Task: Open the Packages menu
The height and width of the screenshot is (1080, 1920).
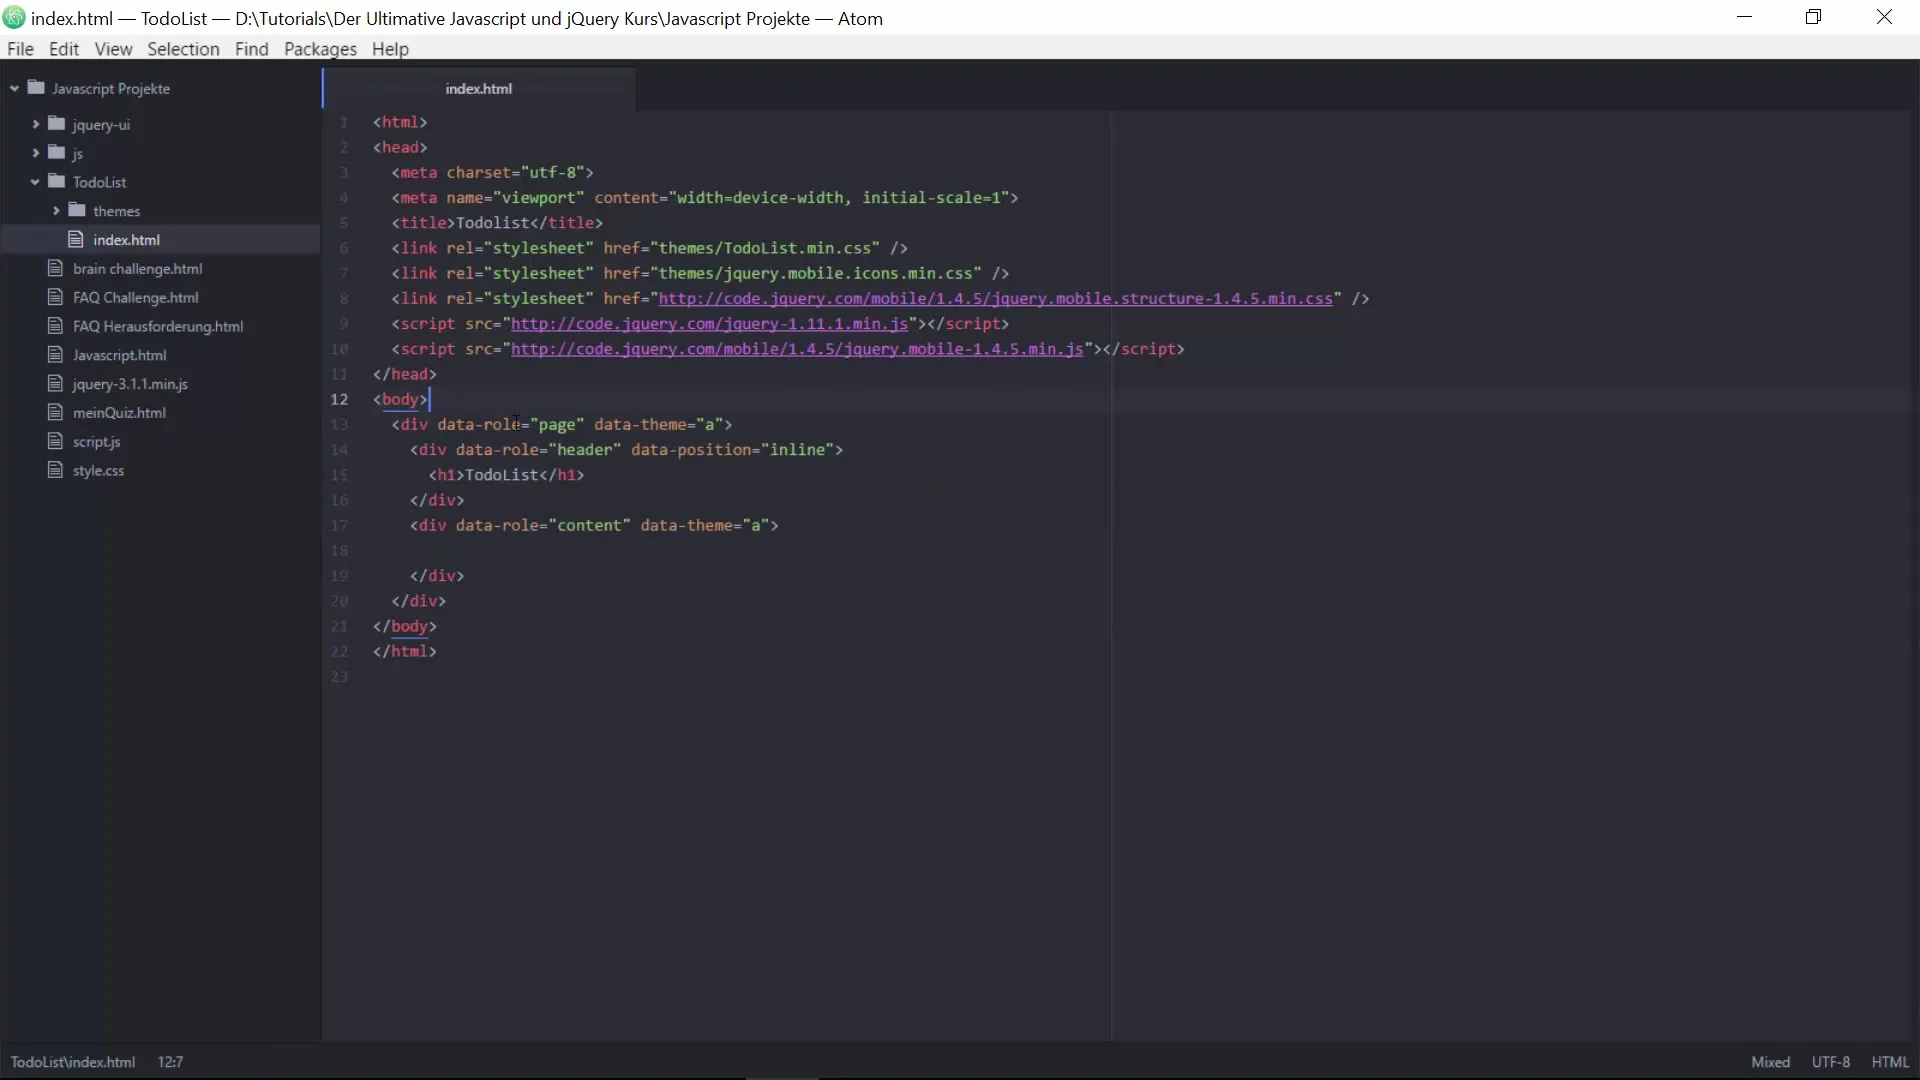Action: tap(320, 49)
